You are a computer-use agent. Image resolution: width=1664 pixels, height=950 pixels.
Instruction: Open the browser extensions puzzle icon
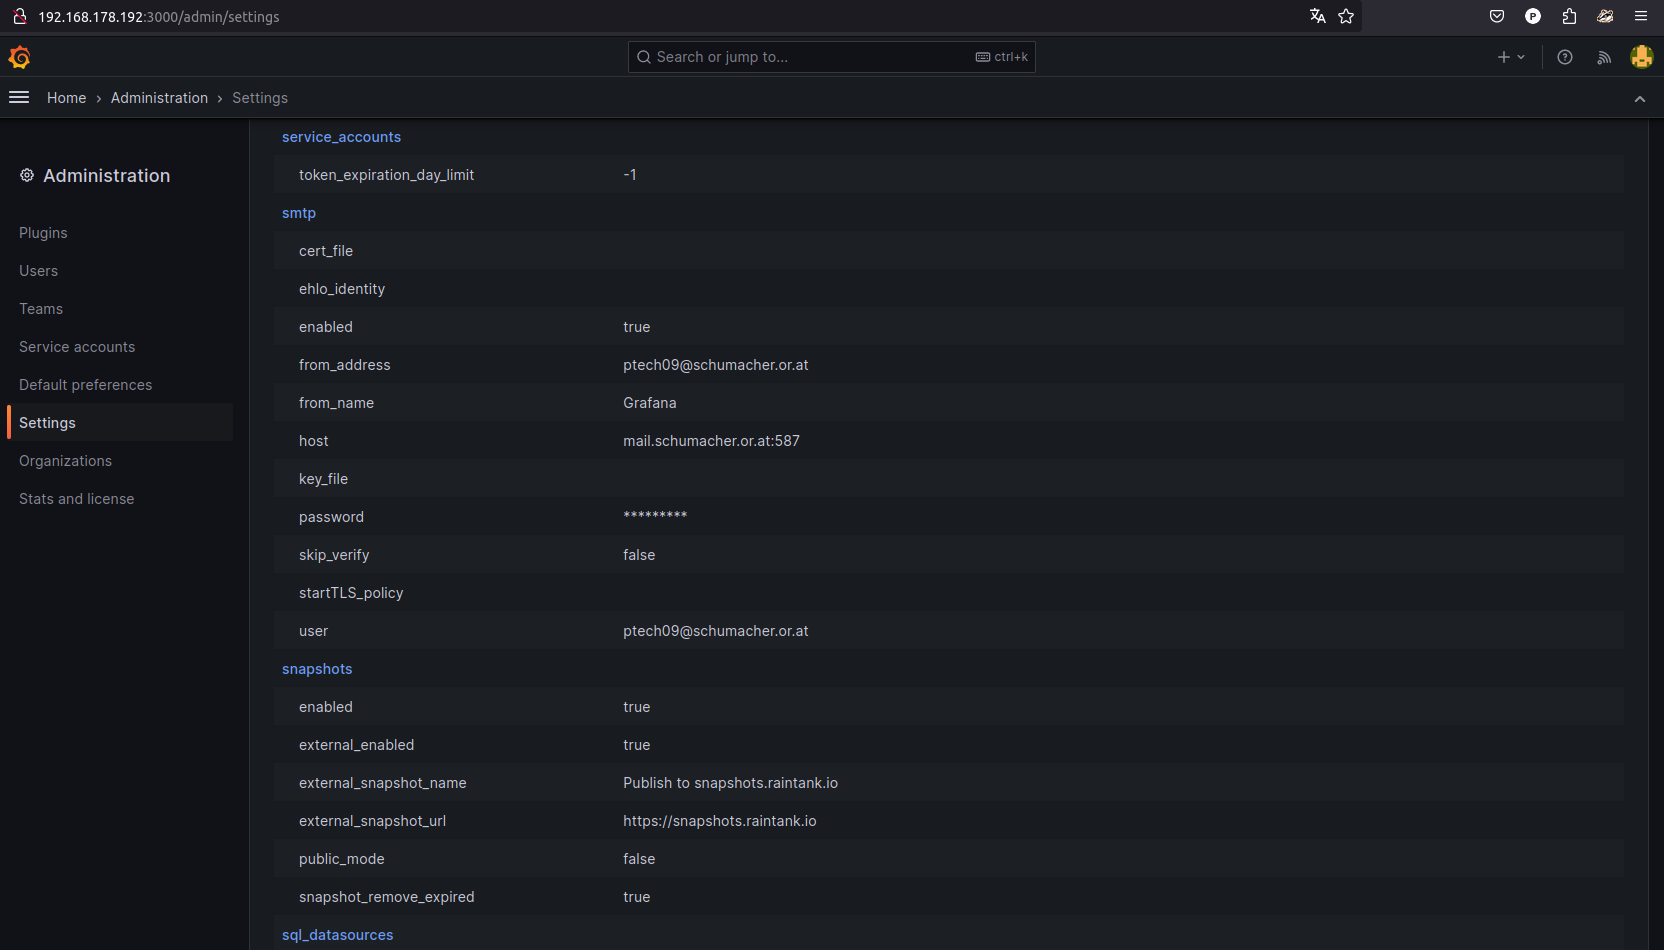pos(1569,16)
